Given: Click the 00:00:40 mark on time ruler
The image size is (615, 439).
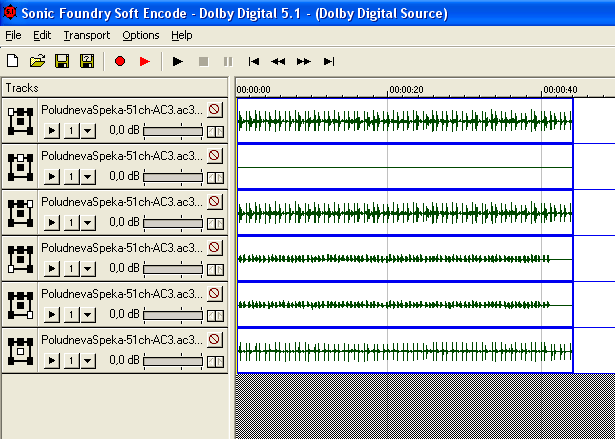Looking at the screenshot, I should coord(560,89).
